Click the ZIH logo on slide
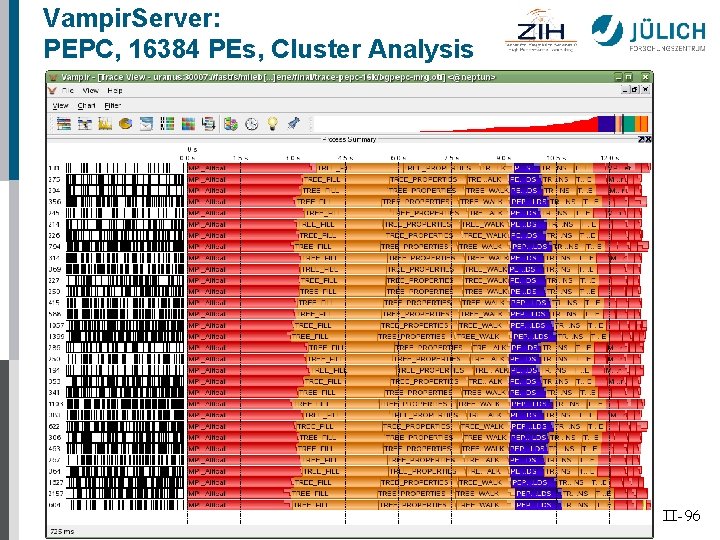Screen dimensions: 720x540 541,29
